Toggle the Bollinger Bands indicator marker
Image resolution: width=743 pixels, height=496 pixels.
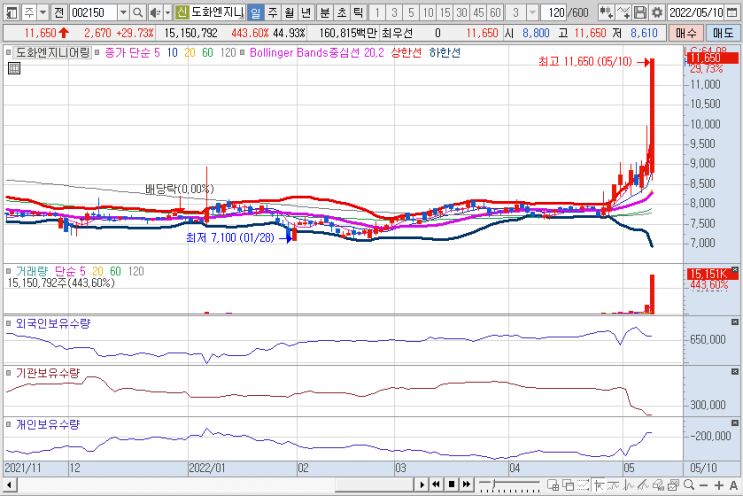click(242, 53)
